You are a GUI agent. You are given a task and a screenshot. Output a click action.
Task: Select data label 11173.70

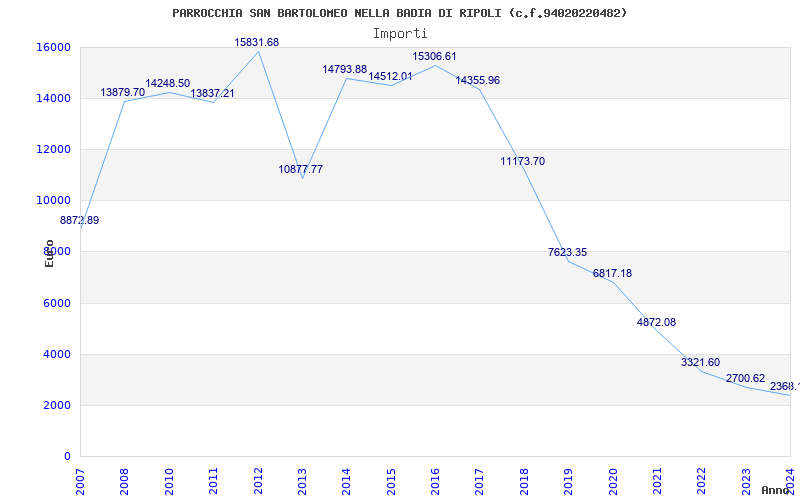click(x=522, y=161)
